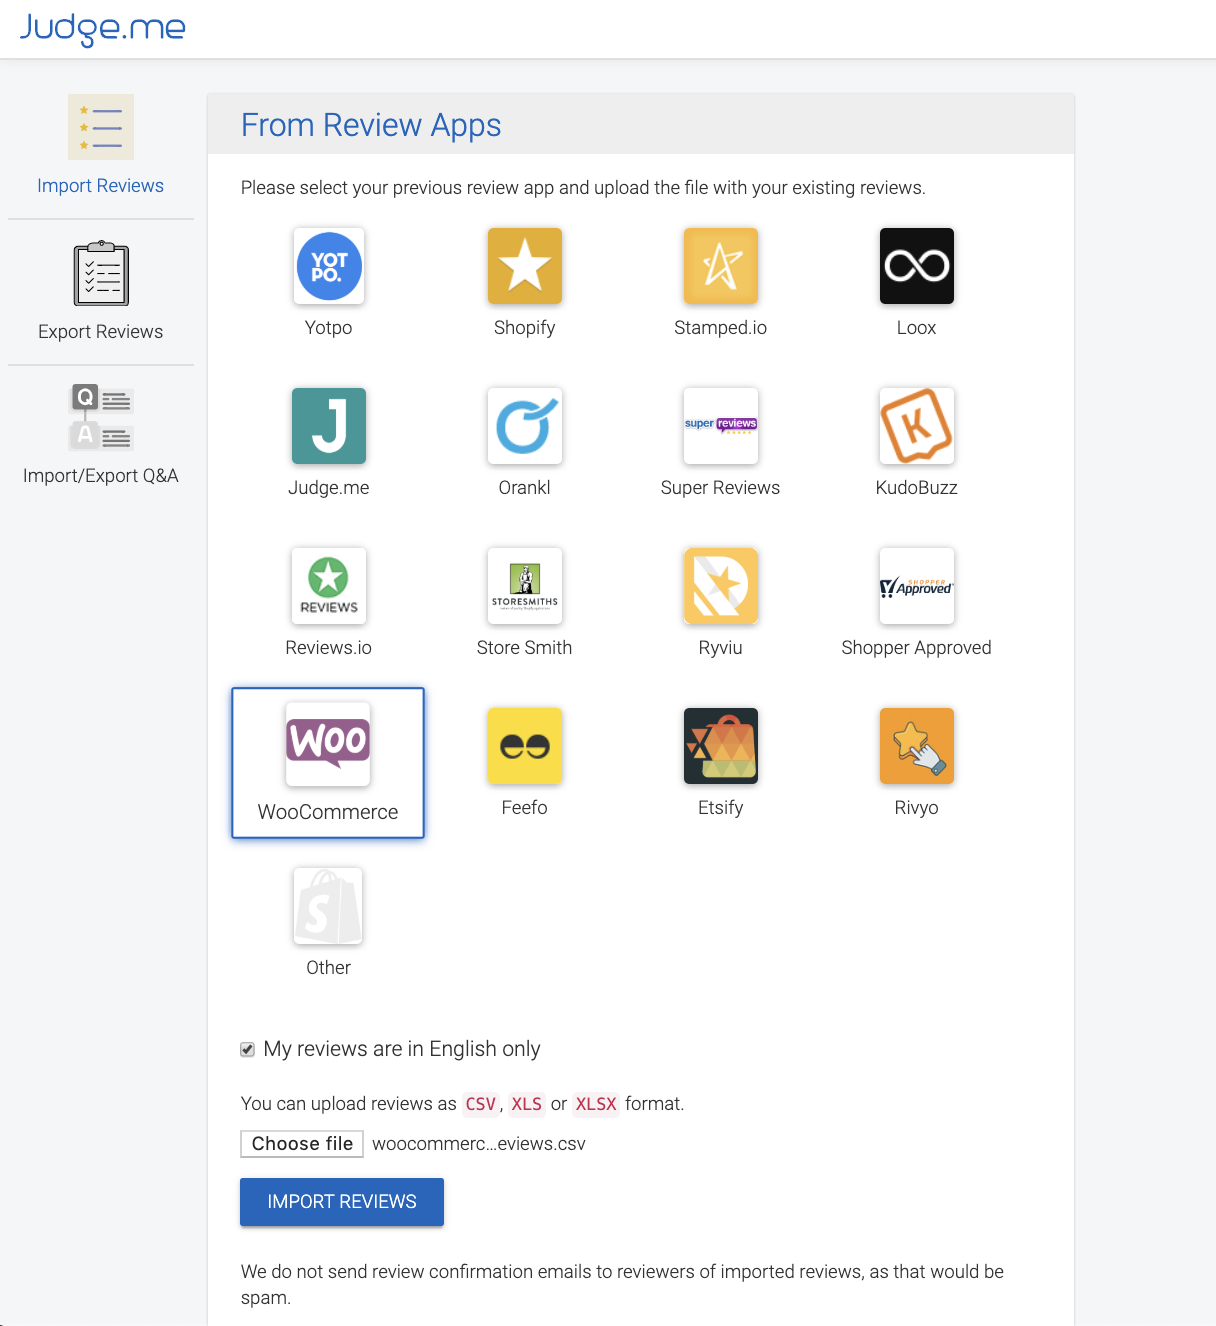The width and height of the screenshot is (1216, 1326).
Task: Select the WooCommerce Woo icon
Action: pyautogui.click(x=328, y=744)
